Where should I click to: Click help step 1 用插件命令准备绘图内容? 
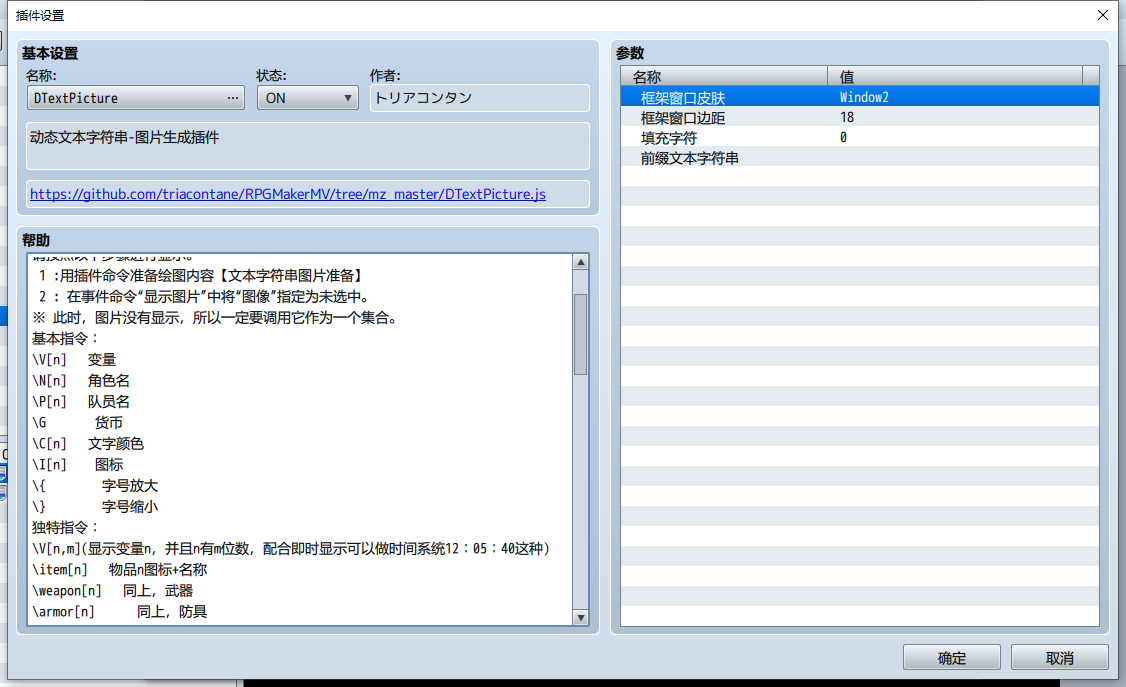[202, 276]
